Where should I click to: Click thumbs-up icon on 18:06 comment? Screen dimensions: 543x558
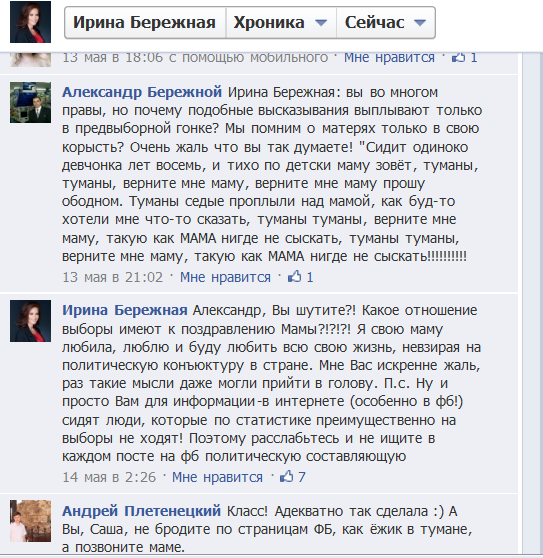458,58
